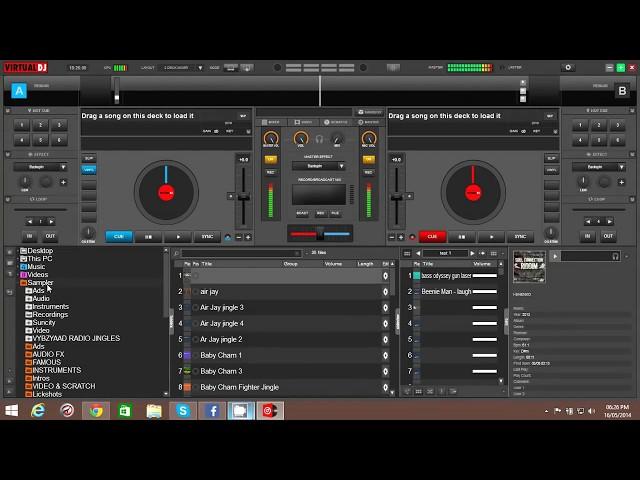Open deck B effect selection dropdown
The height and width of the screenshot is (480, 640).
pyautogui.click(x=599, y=167)
